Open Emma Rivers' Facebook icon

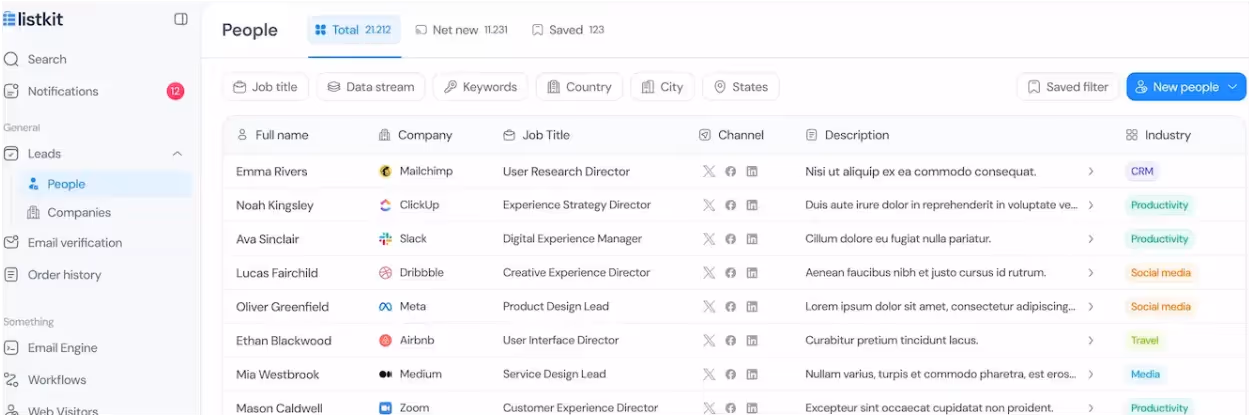pyautogui.click(x=731, y=172)
